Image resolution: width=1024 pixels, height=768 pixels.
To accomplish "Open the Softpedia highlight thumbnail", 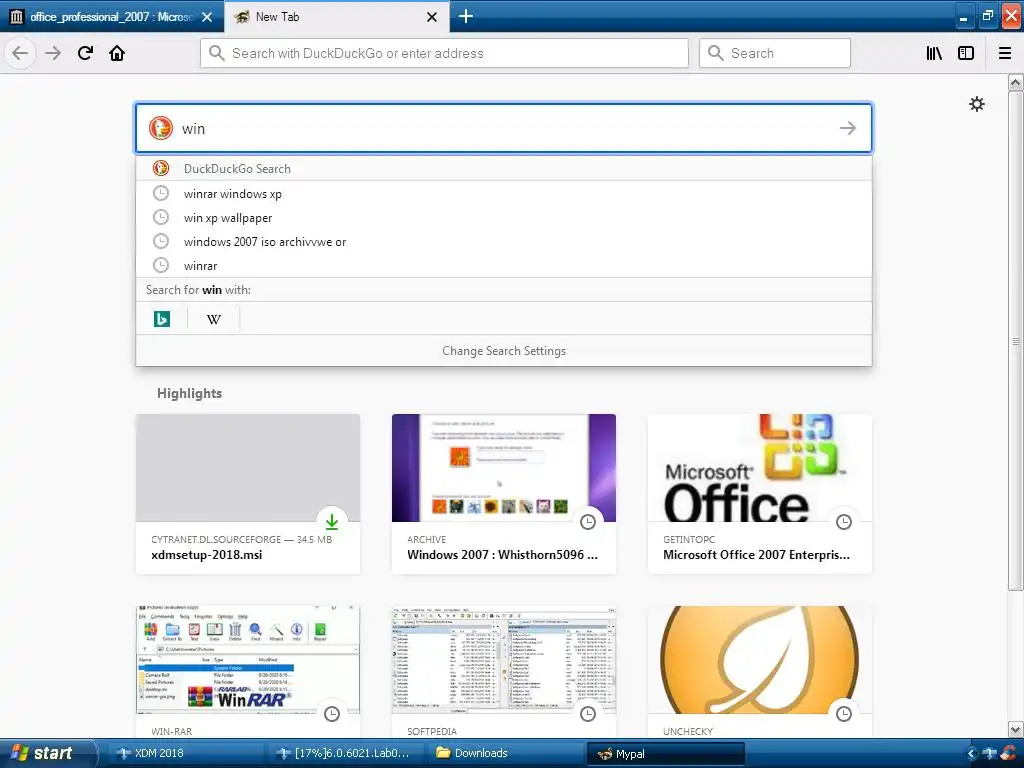I will 504,660.
